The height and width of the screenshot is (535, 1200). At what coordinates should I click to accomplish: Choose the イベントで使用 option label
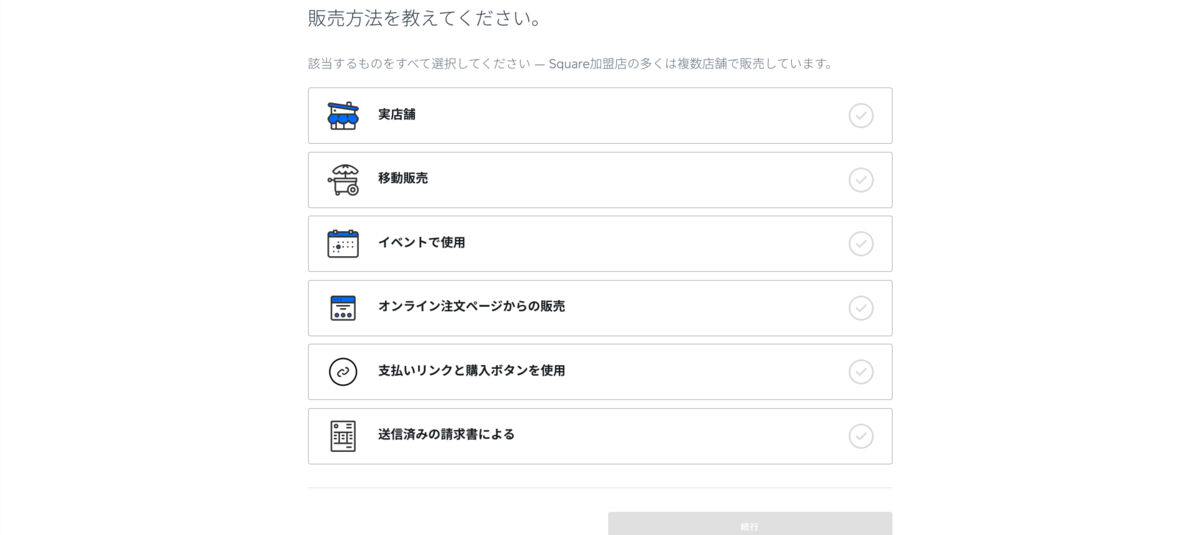pyautogui.click(x=421, y=243)
